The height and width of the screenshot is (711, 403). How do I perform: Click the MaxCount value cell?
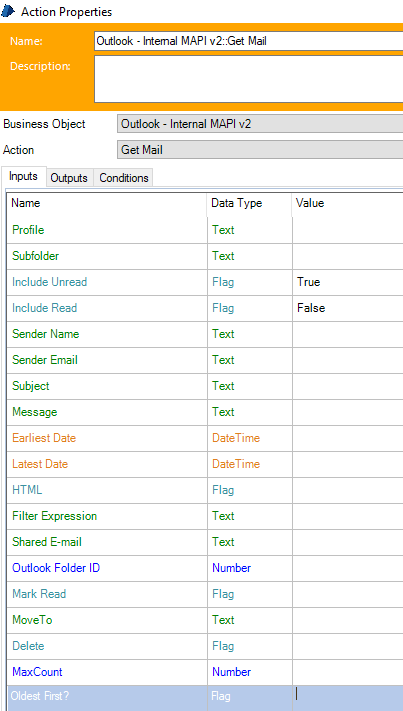(x=348, y=672)
